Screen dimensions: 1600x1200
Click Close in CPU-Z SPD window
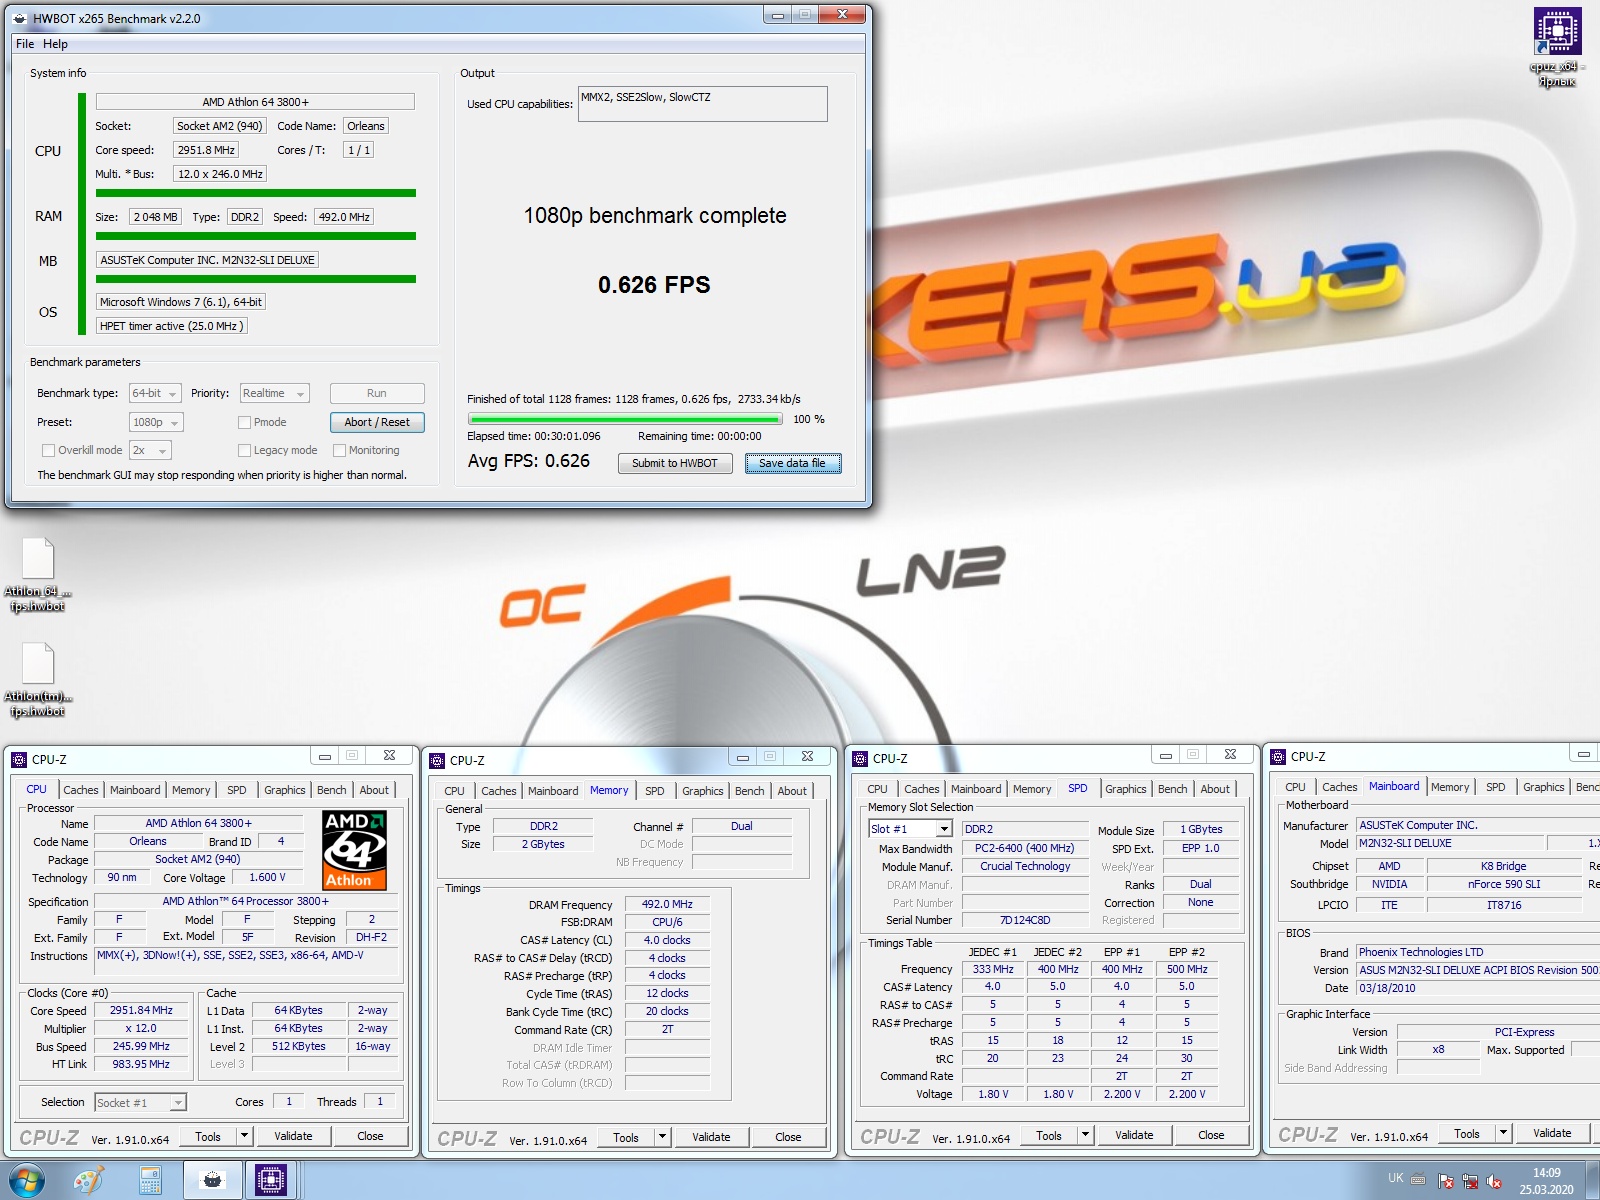1211,1135
